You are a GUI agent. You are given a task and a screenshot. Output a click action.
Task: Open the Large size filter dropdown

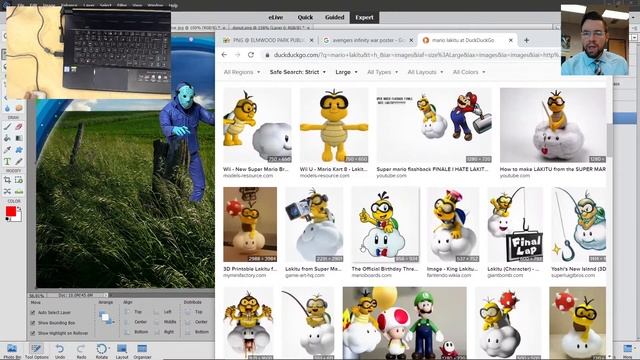[346, 72]
